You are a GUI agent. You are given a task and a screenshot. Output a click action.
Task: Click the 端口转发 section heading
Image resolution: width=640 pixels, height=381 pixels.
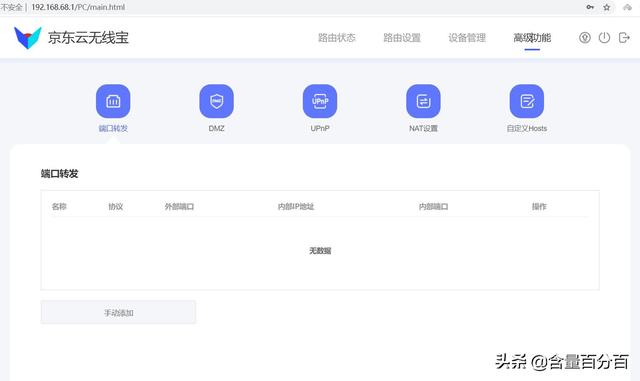point(60,174)
